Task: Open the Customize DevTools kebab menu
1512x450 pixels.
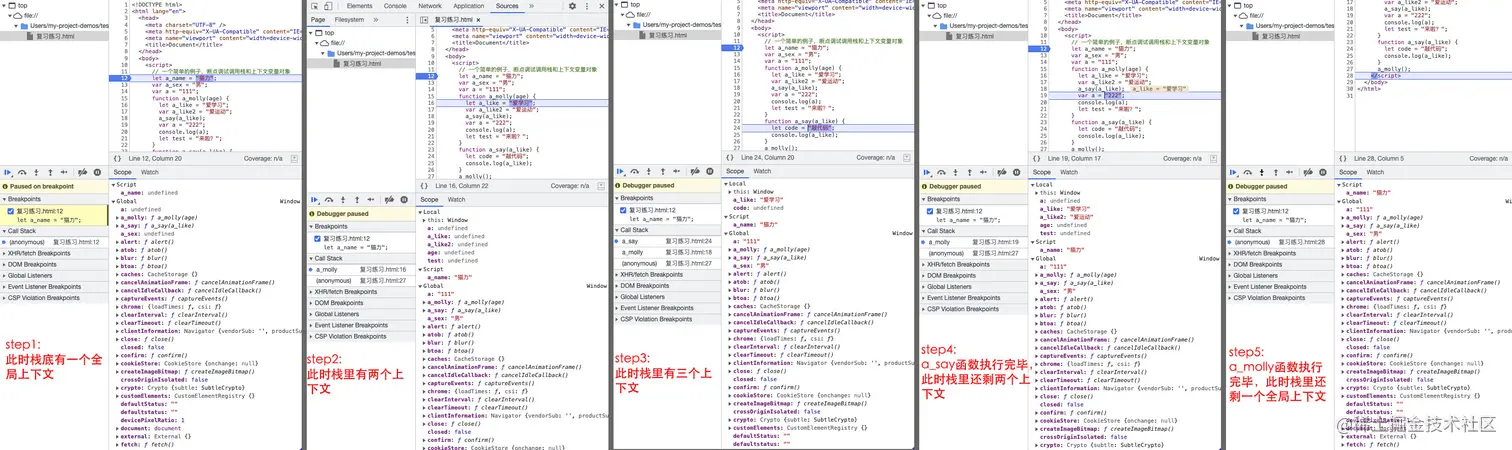Action: pos(587,6)
